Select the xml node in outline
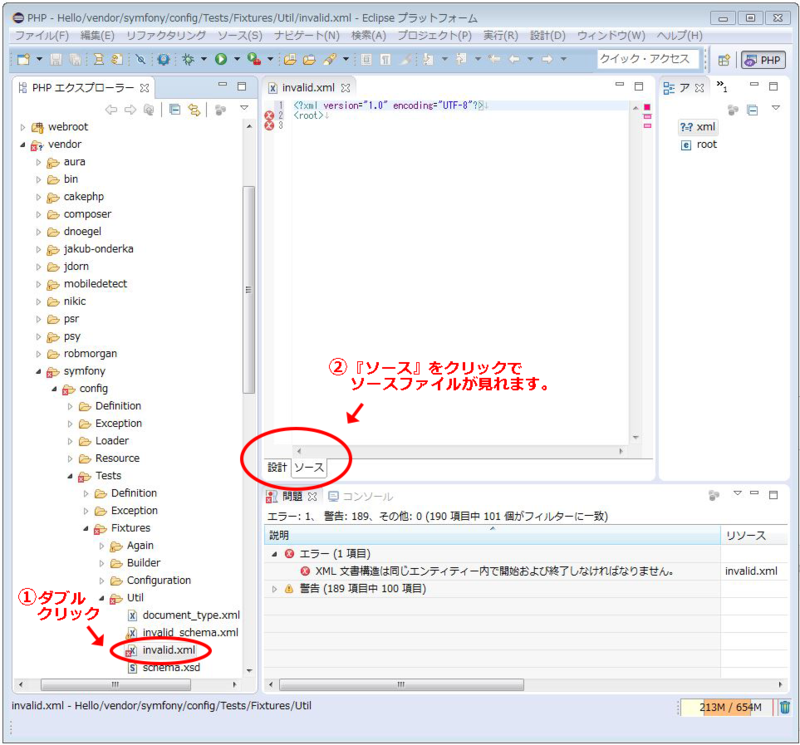 tap(698, 127)
